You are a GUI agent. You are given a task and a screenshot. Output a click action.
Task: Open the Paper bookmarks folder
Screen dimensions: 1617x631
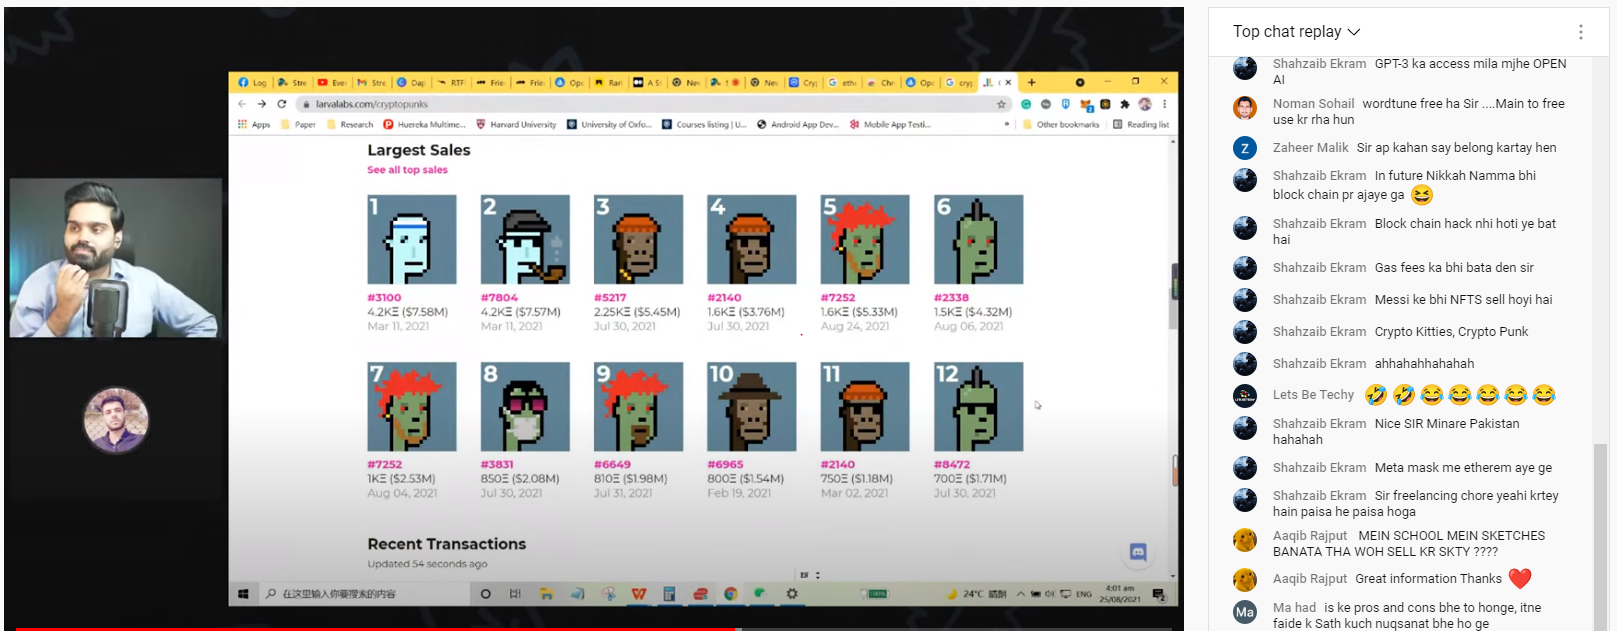click(x=298, y=125)
